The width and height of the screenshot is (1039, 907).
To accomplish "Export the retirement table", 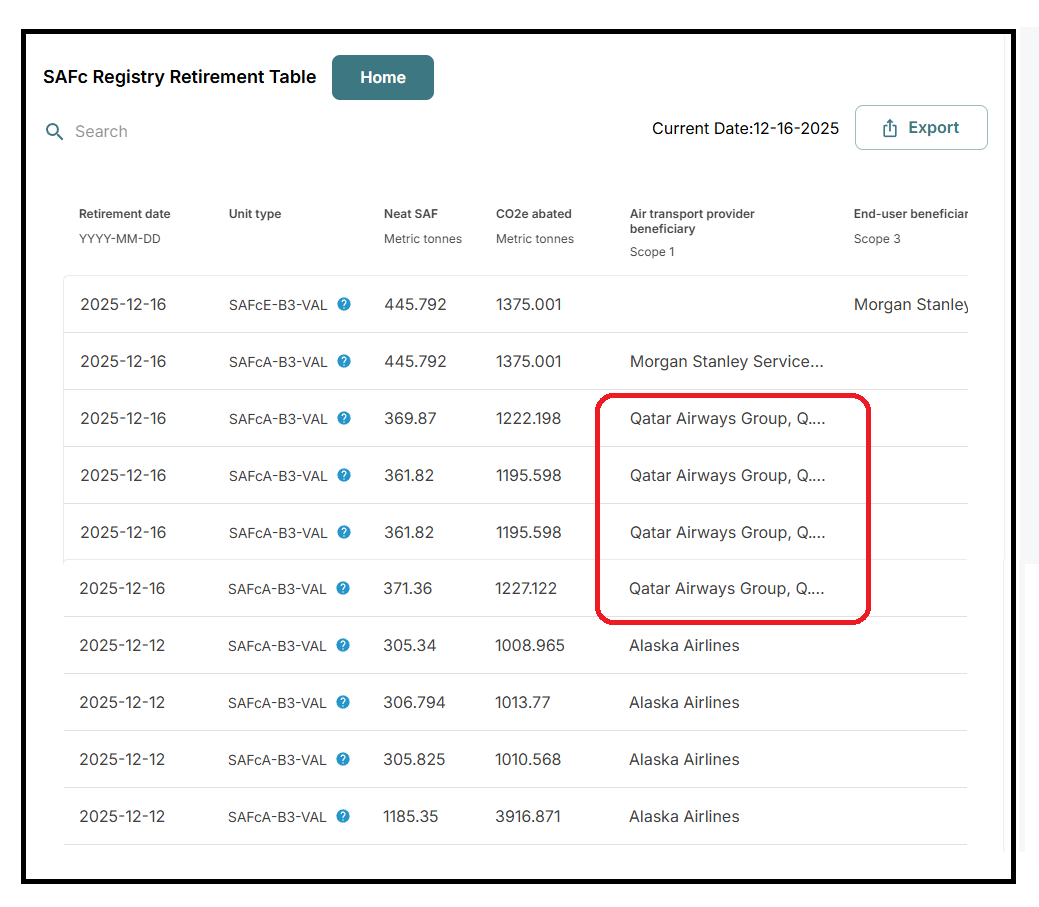I will (920, 127).
